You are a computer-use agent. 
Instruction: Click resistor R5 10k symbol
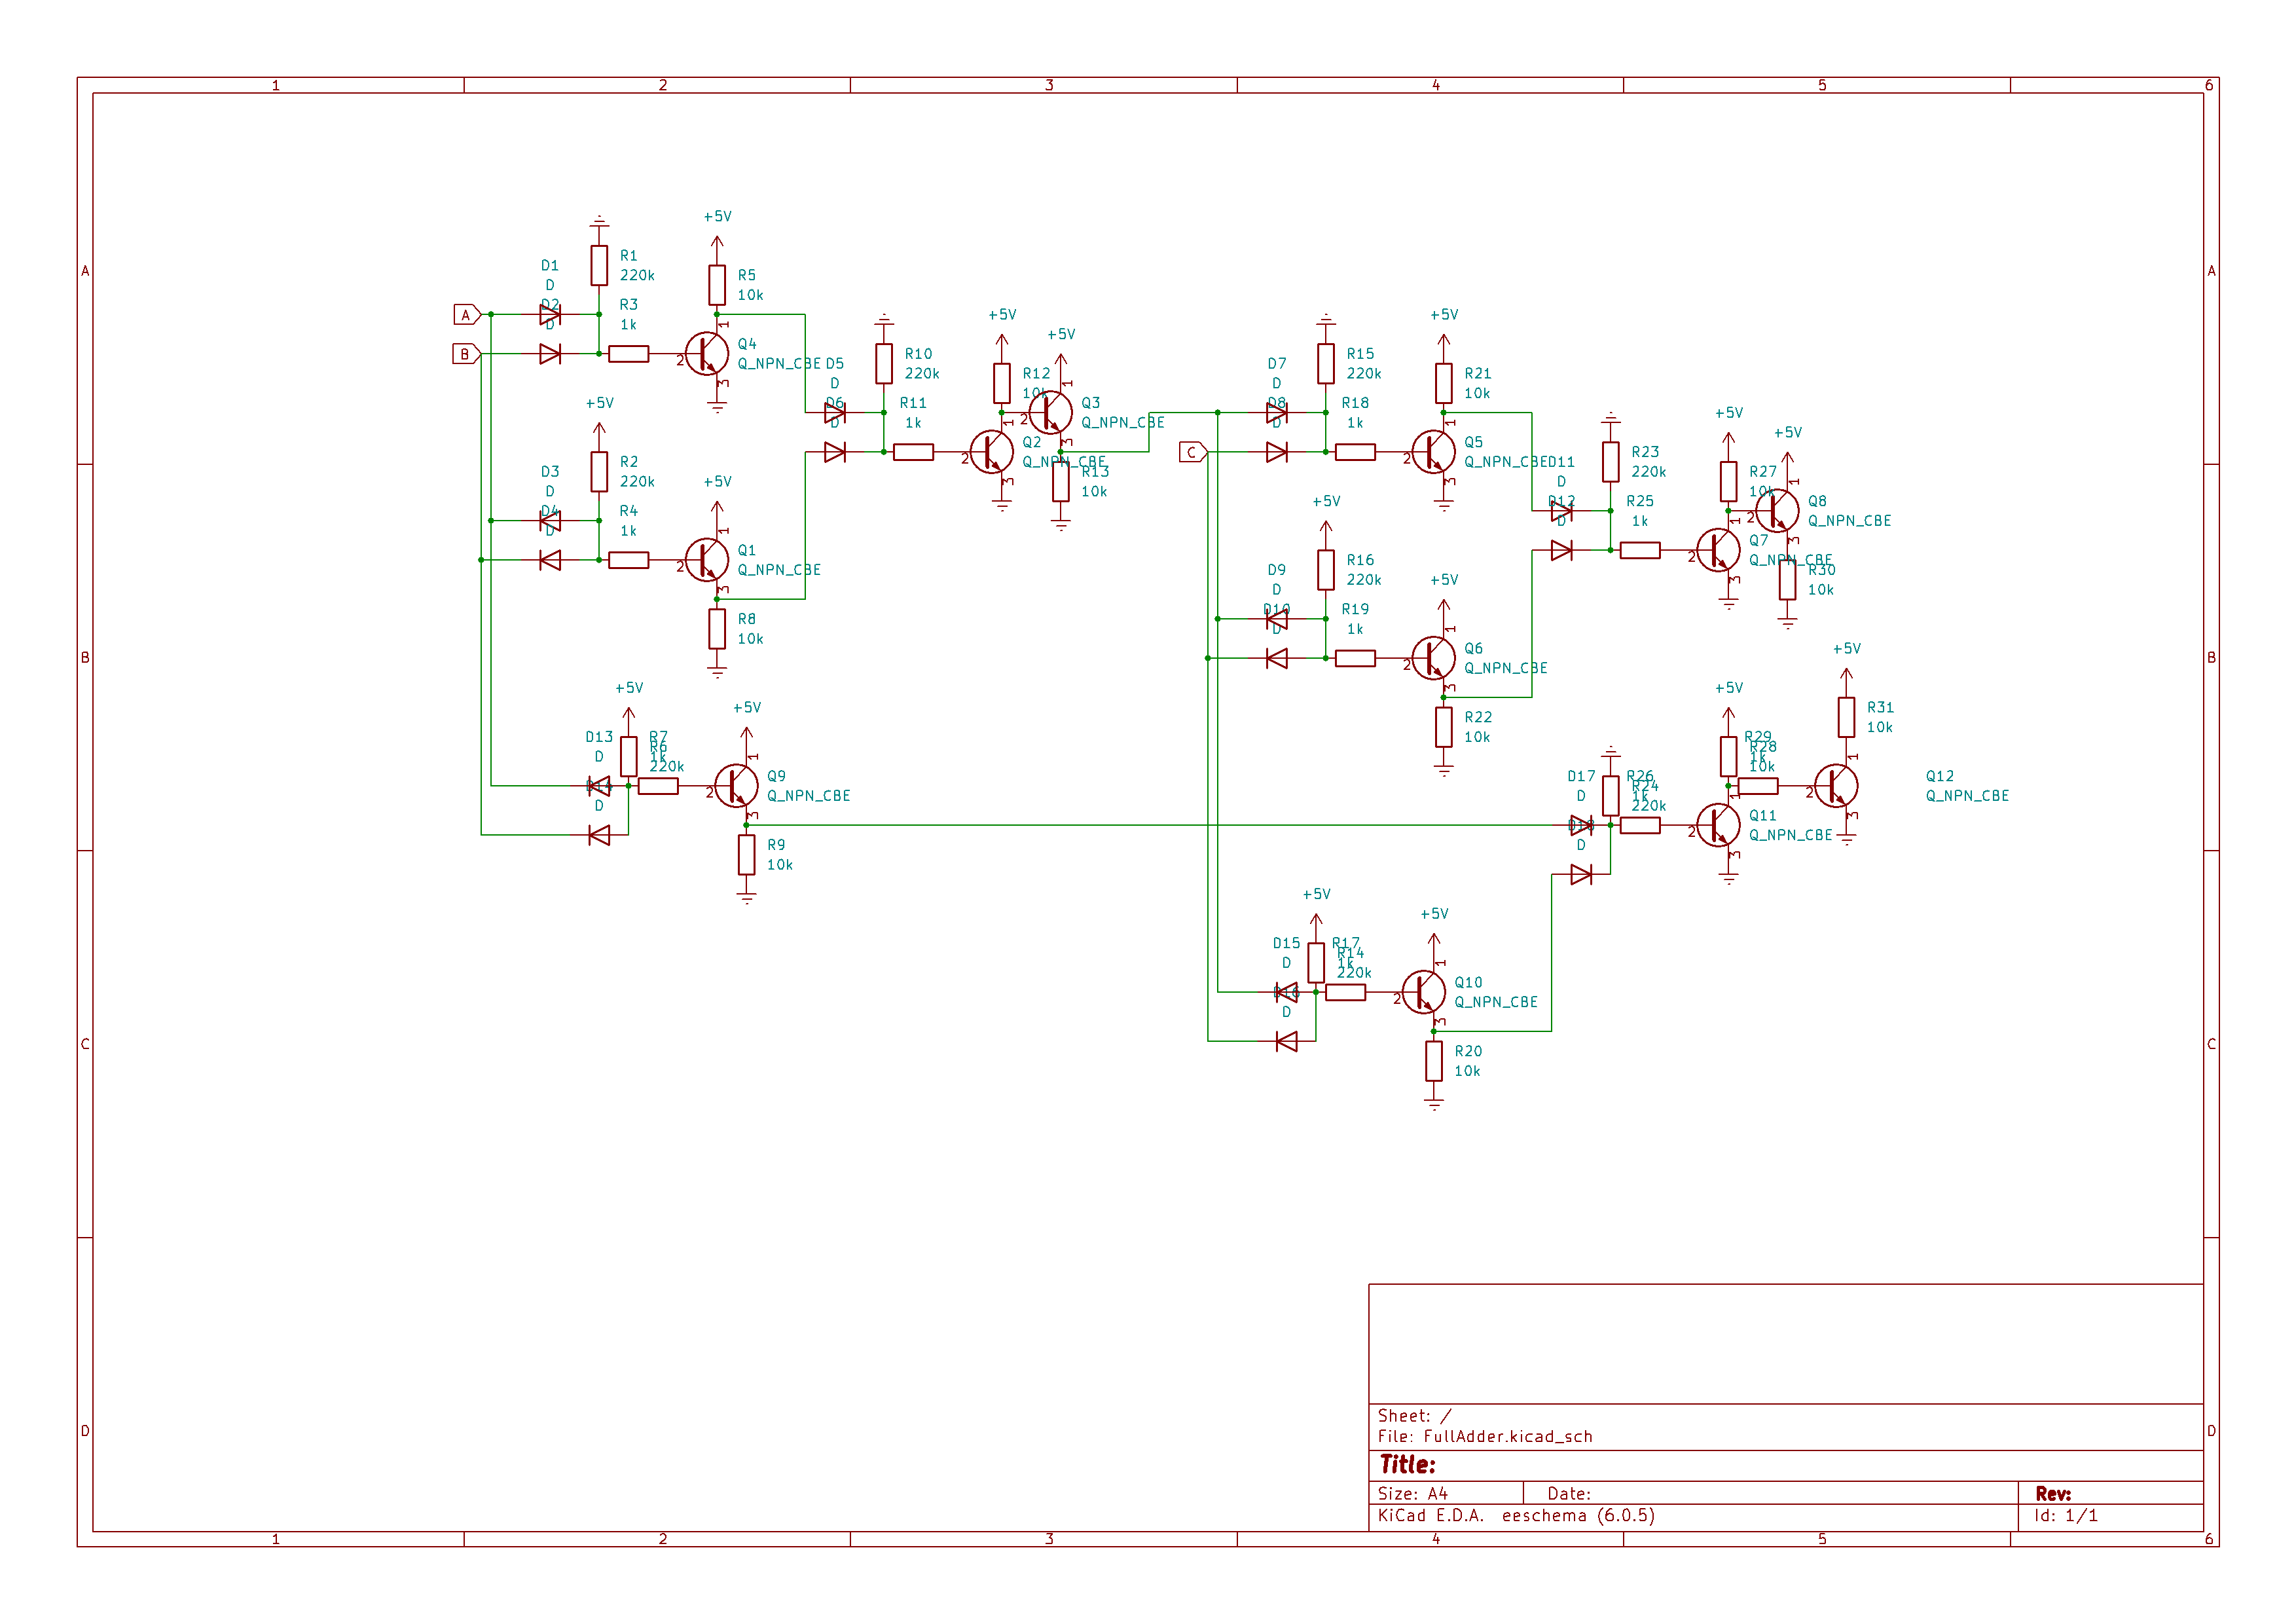point(717,285)
